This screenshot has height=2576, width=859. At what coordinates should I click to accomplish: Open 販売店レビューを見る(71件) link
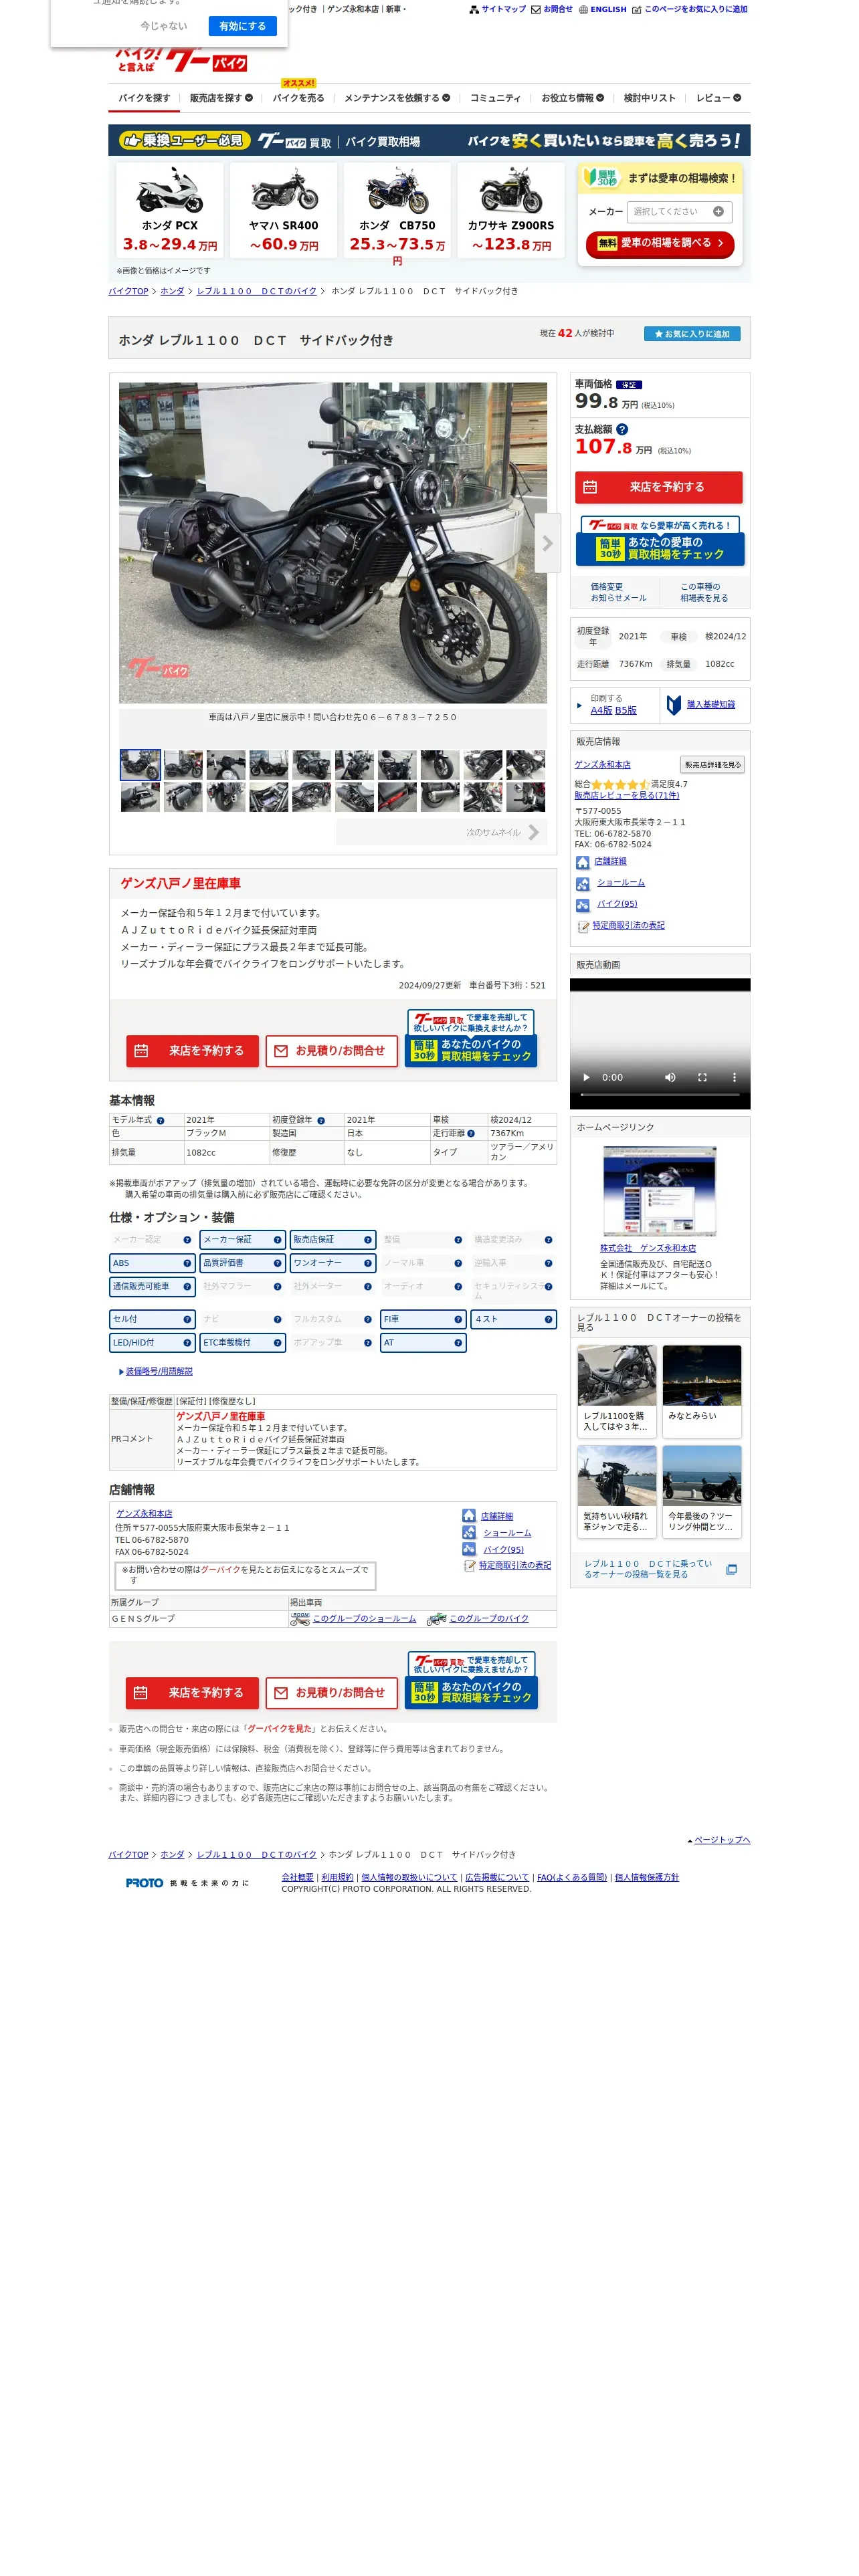click(x=626, y=796)
